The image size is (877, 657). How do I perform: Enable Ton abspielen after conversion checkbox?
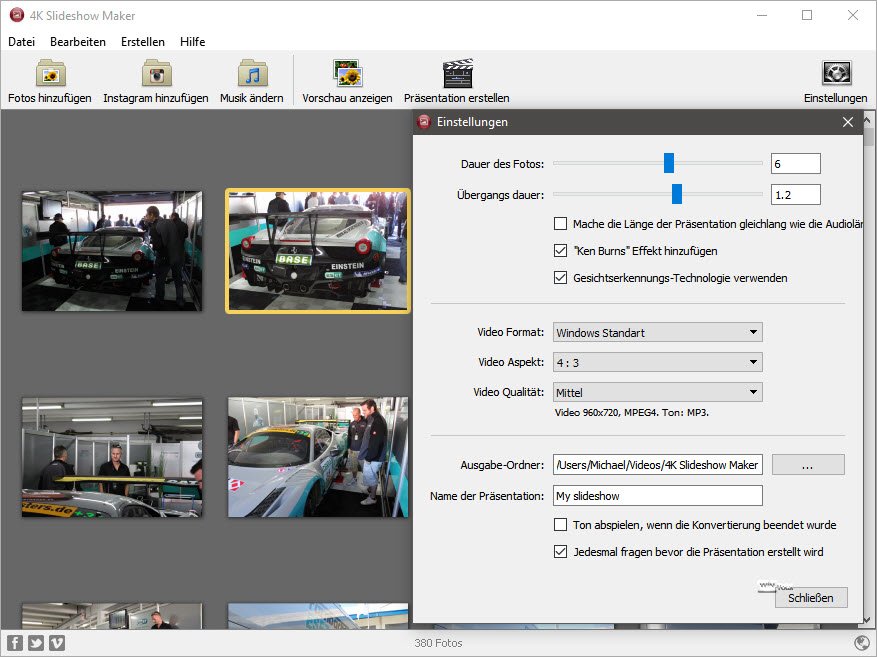point(561,525)
